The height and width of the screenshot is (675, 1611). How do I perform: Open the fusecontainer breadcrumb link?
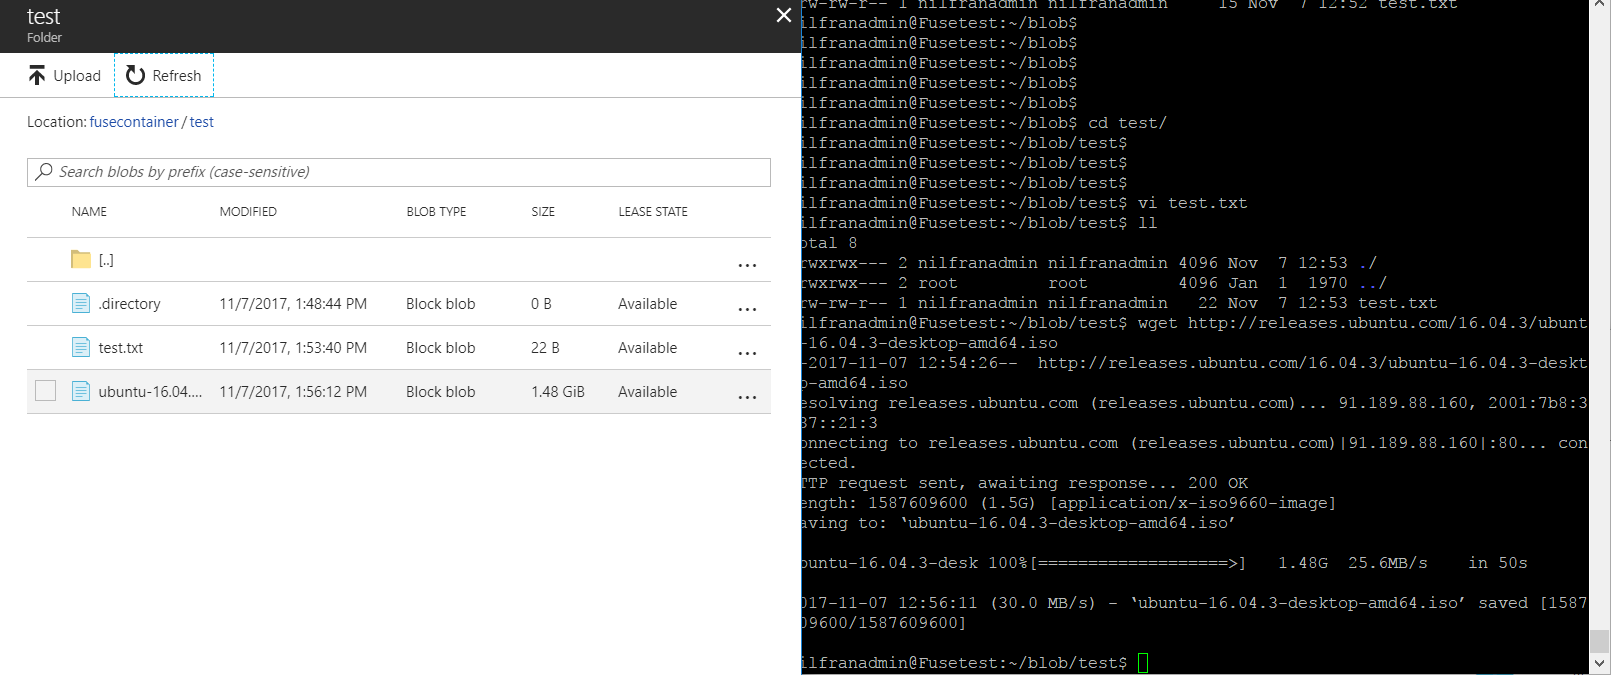[134, 122]
